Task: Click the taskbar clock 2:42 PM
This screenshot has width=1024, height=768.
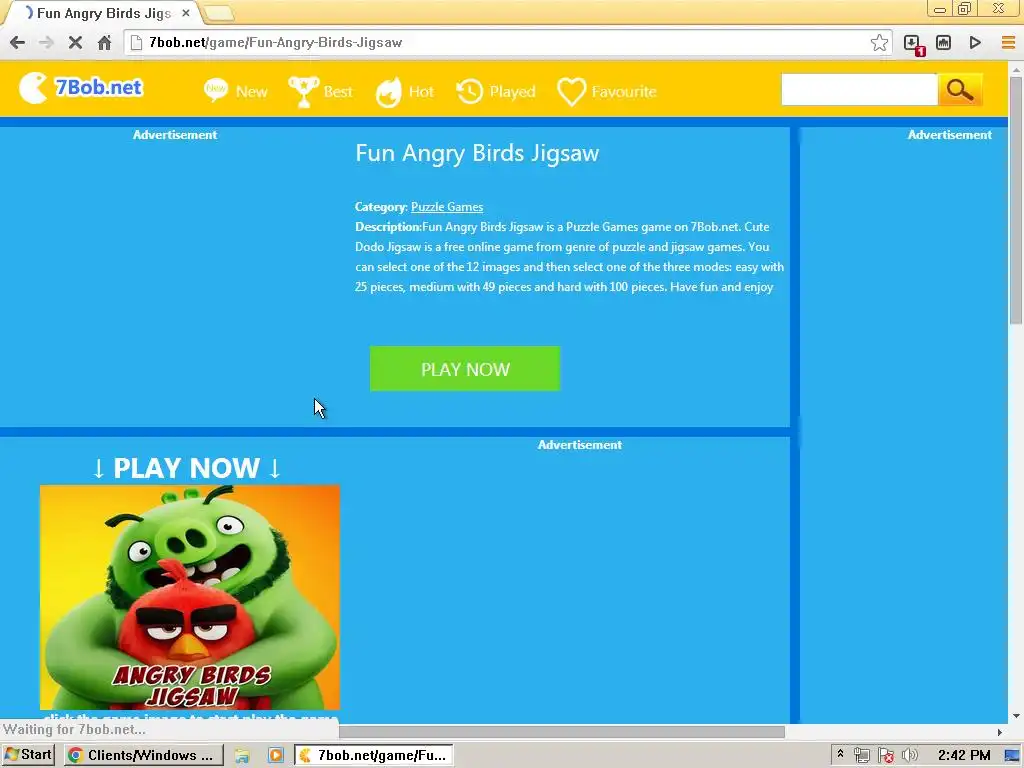Action: tap(964, 756)
